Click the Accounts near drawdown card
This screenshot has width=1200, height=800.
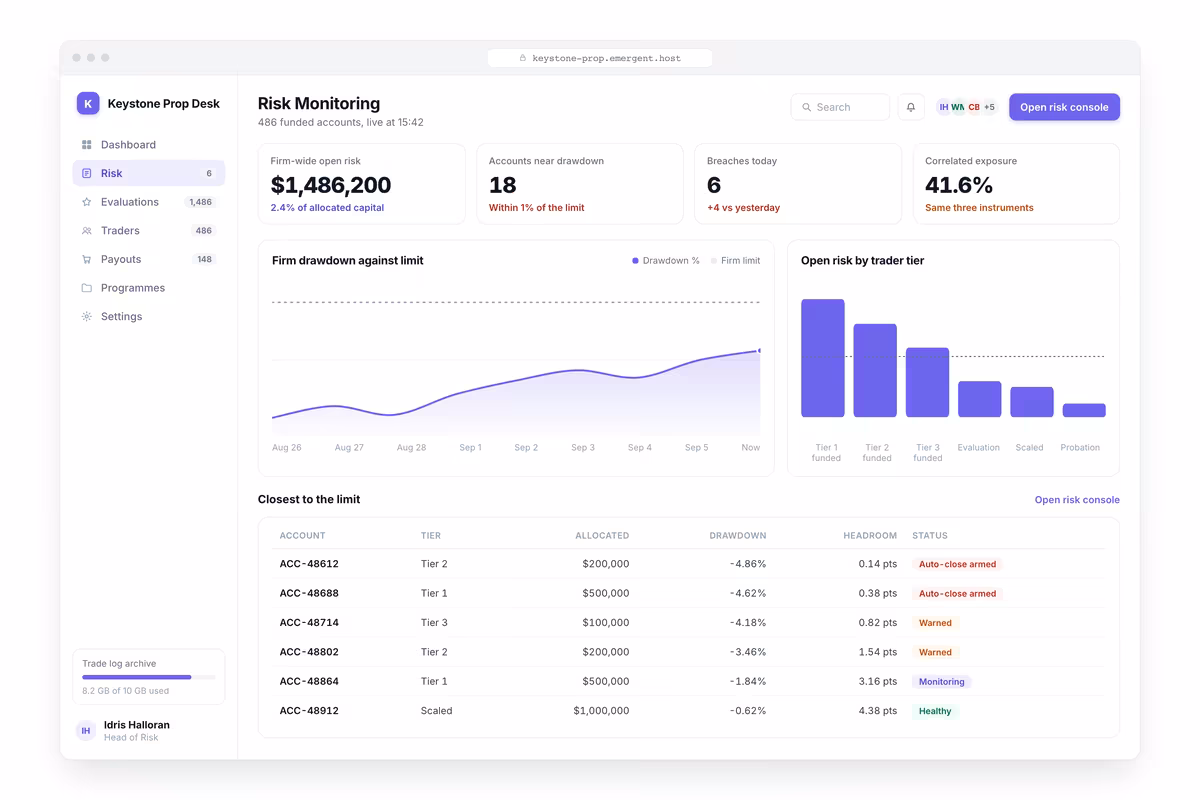coord(580,184)
